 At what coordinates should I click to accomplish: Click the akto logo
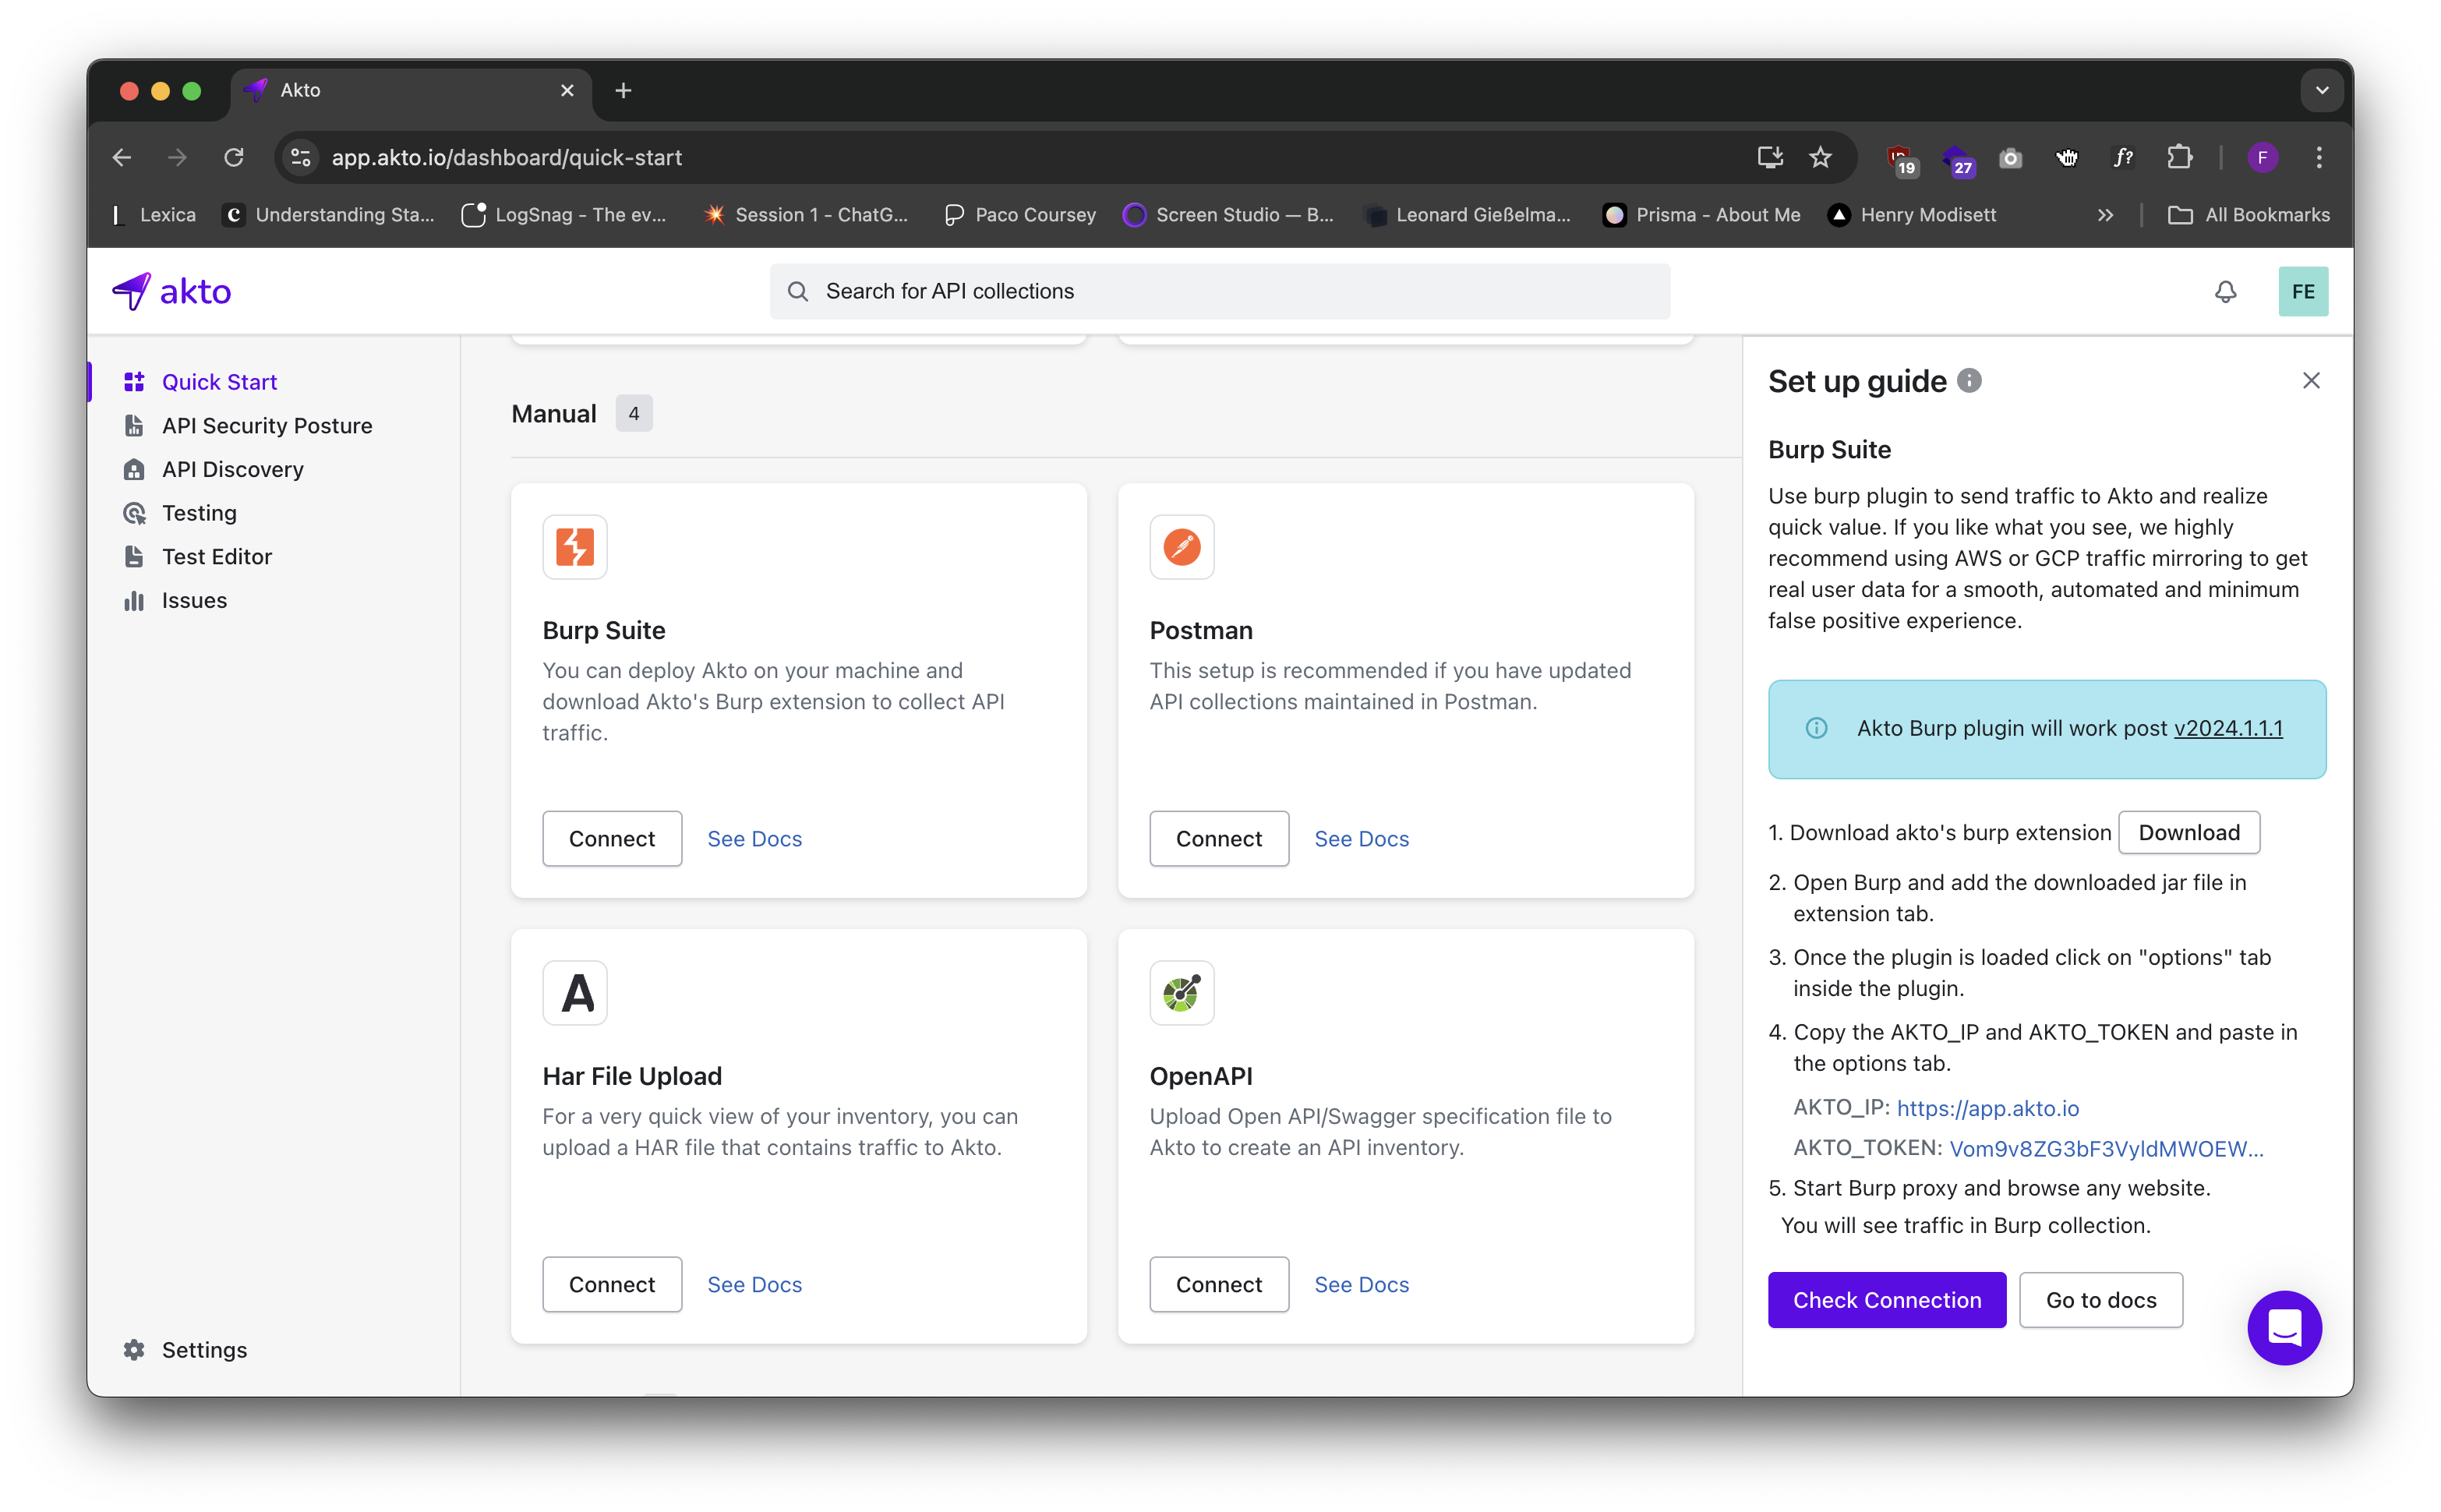172,291
